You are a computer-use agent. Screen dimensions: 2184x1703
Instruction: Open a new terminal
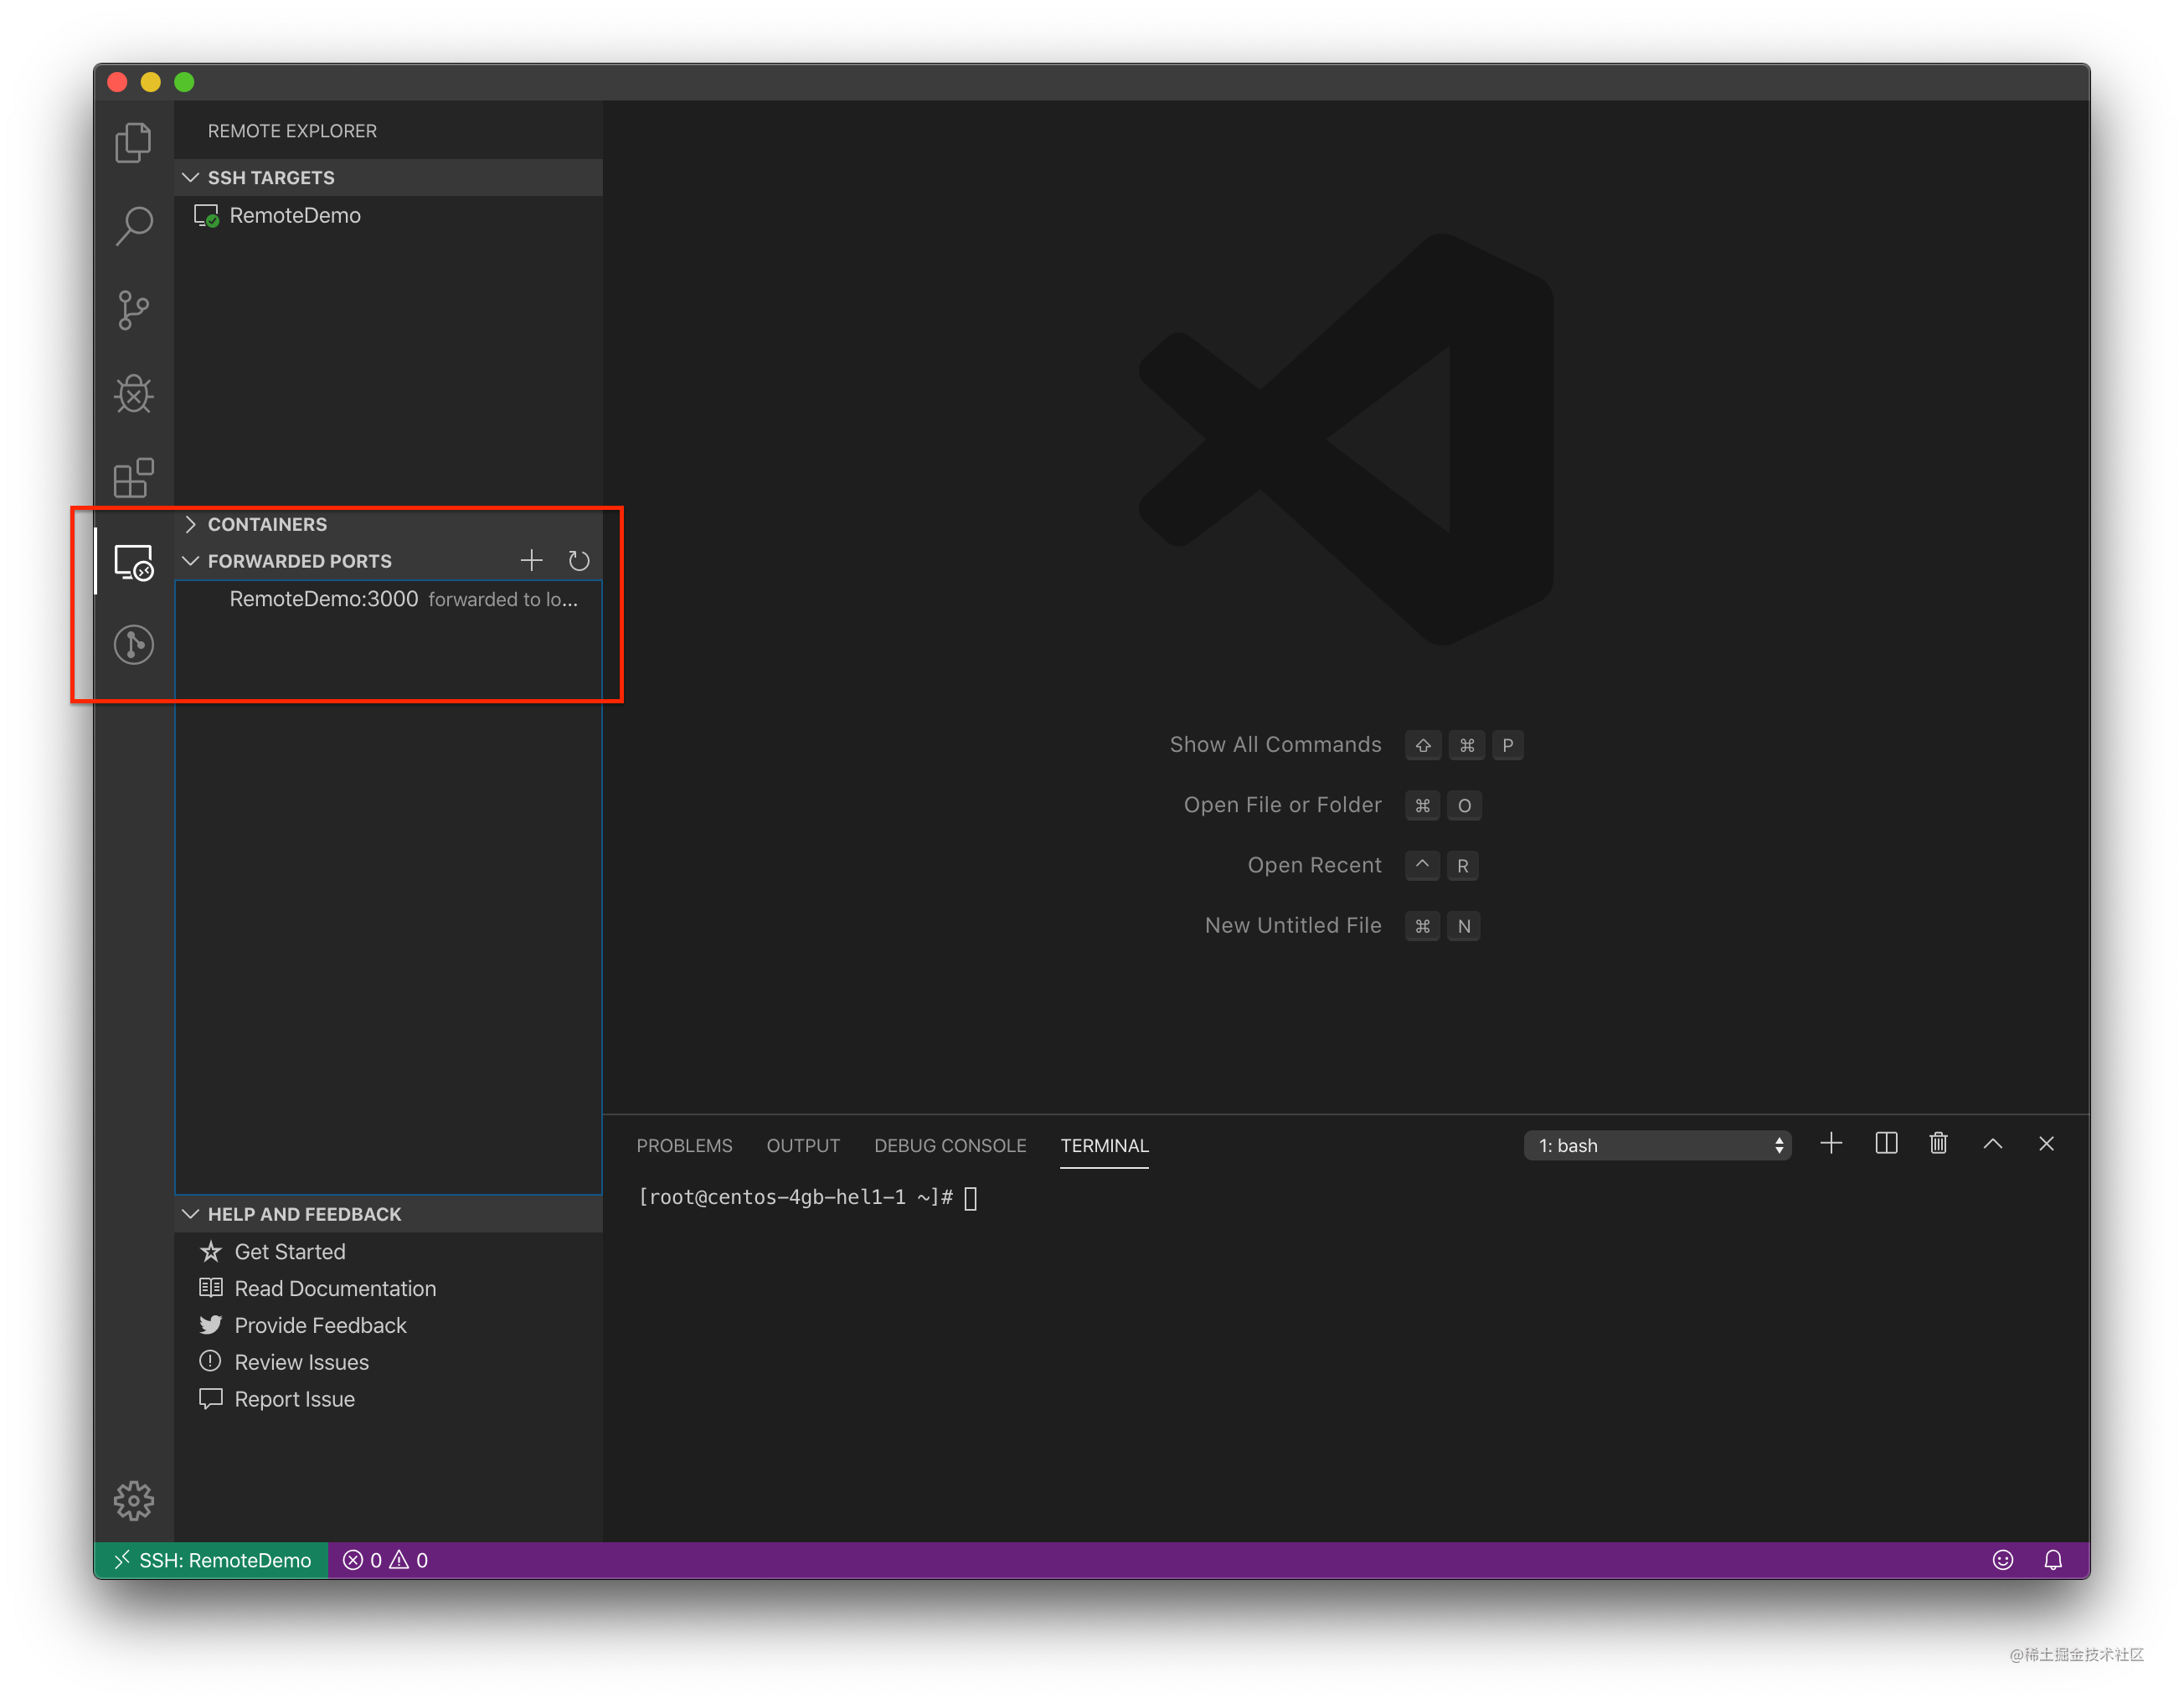tap(1831, 1143)
